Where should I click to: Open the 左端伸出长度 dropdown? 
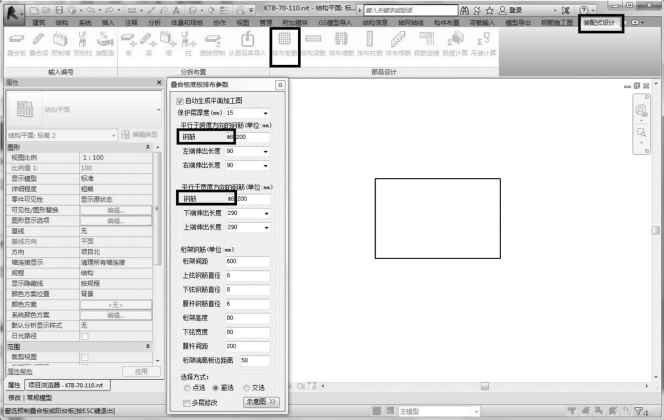[x=266, y=152]
